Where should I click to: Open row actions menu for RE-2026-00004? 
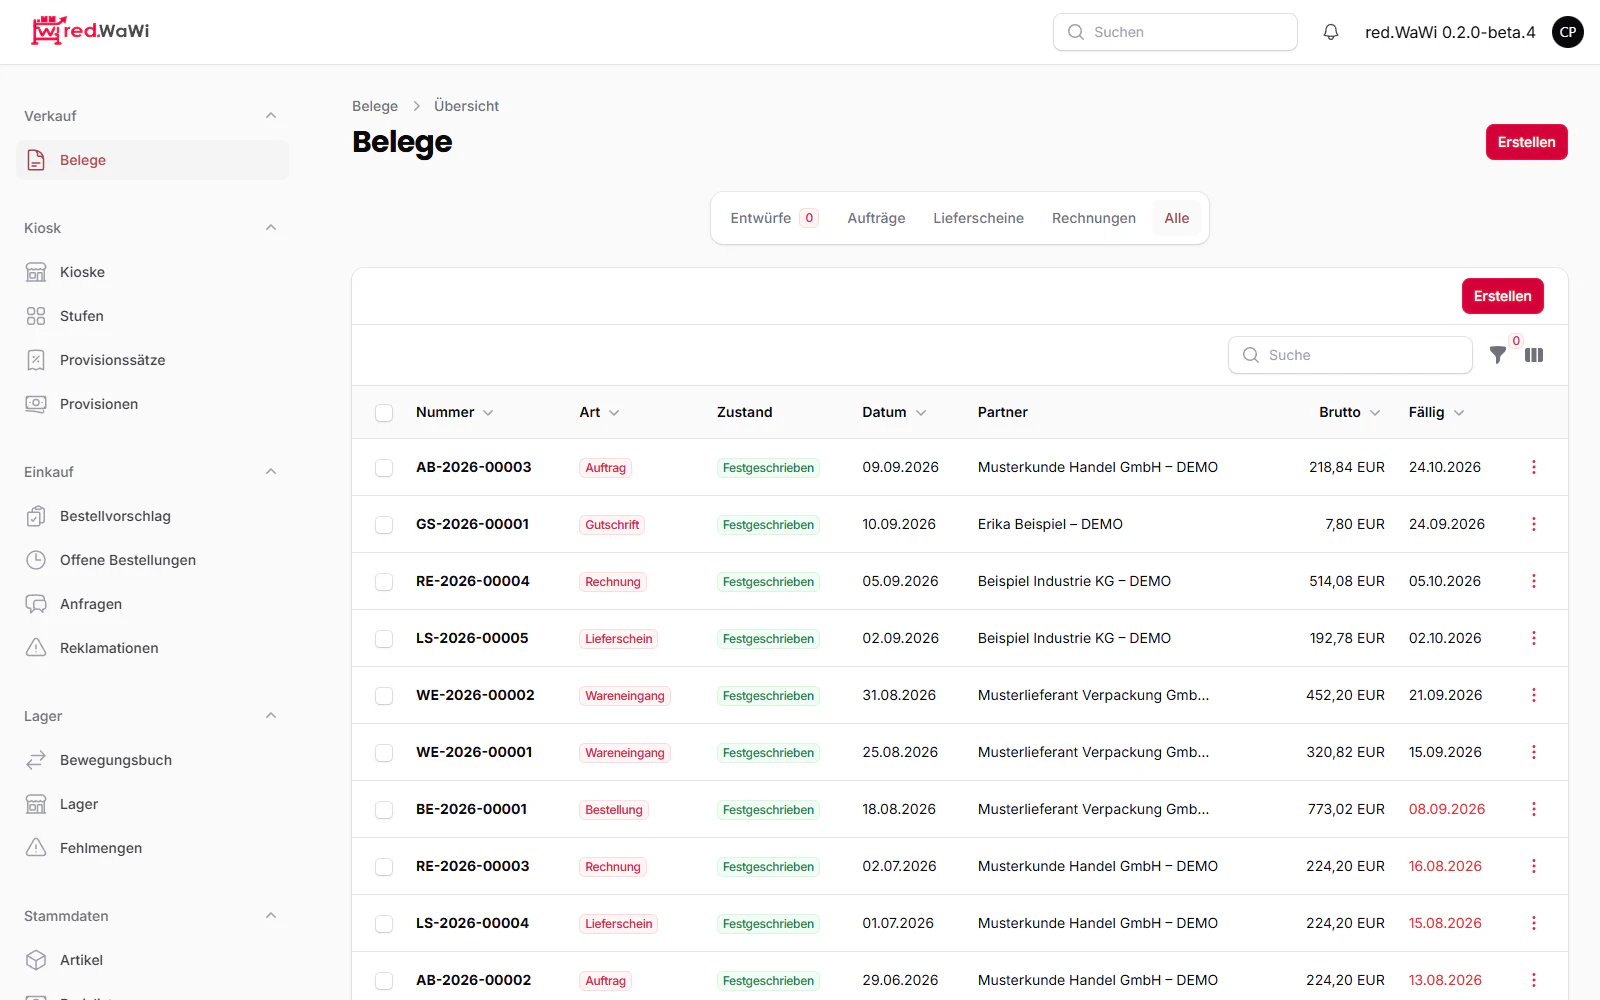1534,581
